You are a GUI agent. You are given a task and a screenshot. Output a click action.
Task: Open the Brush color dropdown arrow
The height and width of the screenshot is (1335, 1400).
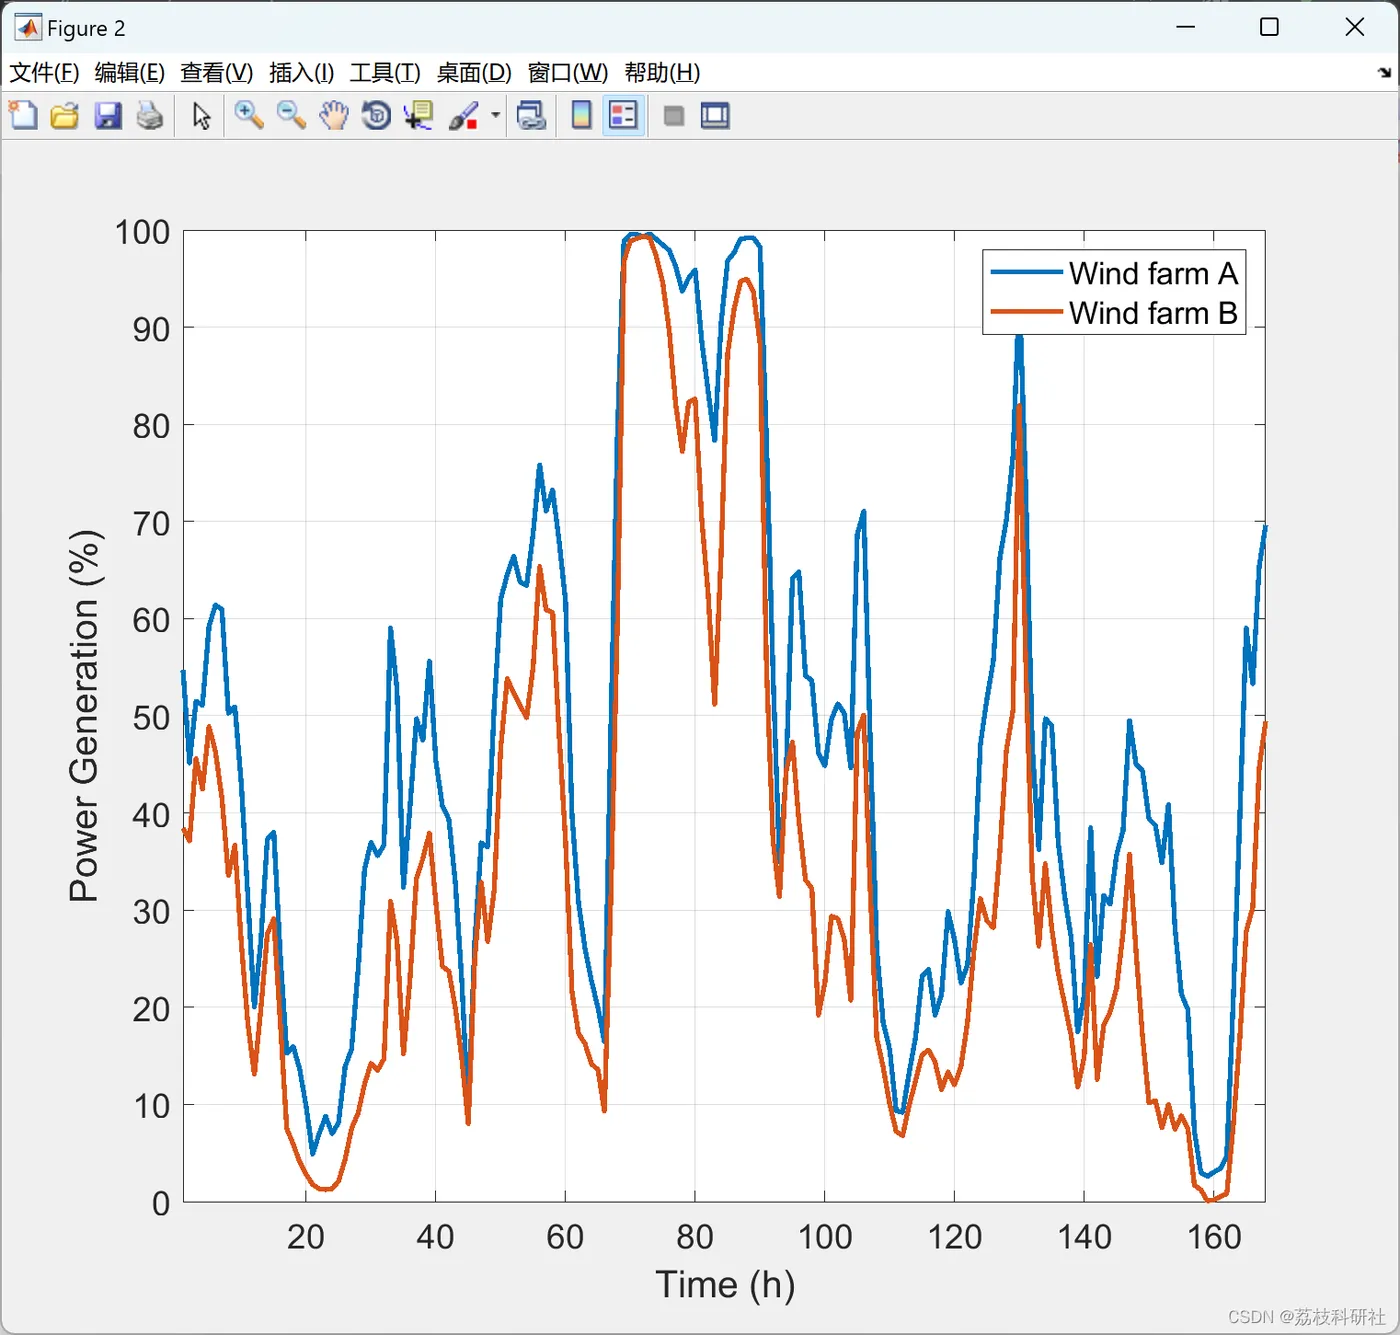click(x=495, y=116)
